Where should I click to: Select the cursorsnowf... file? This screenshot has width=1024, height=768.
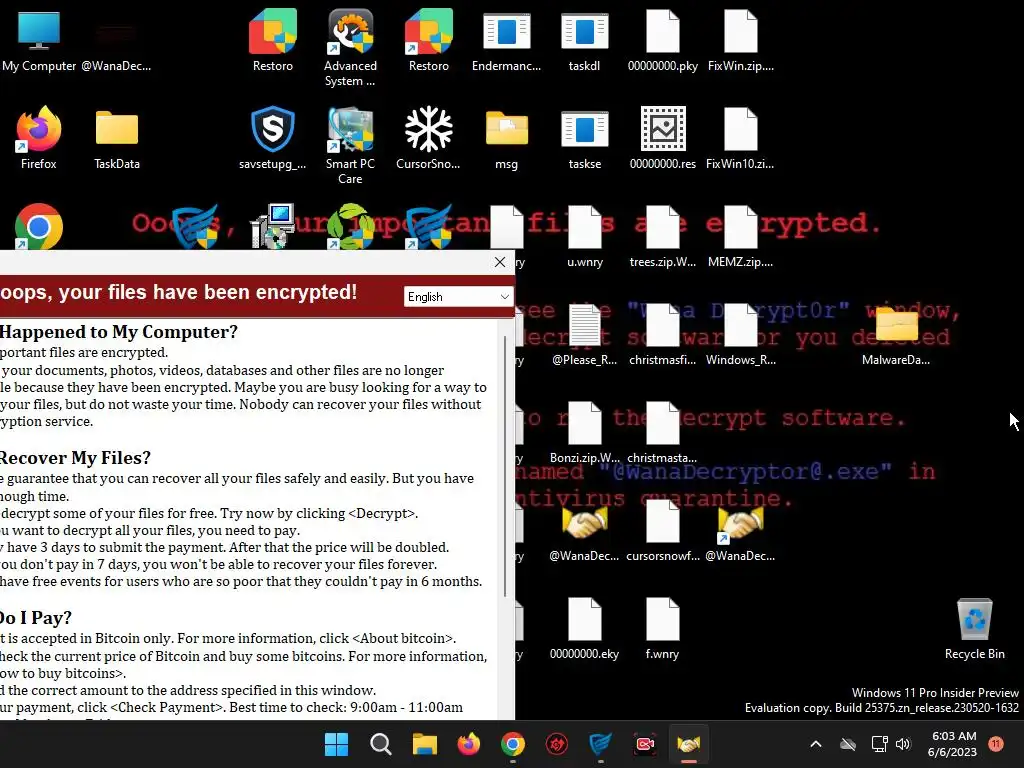pos(662,530)
